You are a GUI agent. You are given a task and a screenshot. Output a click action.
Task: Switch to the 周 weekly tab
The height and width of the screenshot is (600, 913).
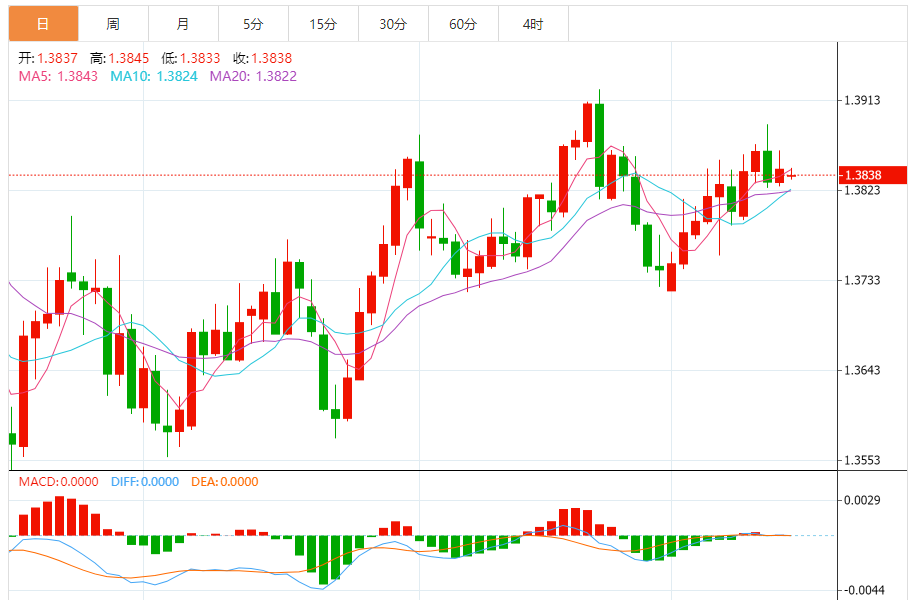113,23
